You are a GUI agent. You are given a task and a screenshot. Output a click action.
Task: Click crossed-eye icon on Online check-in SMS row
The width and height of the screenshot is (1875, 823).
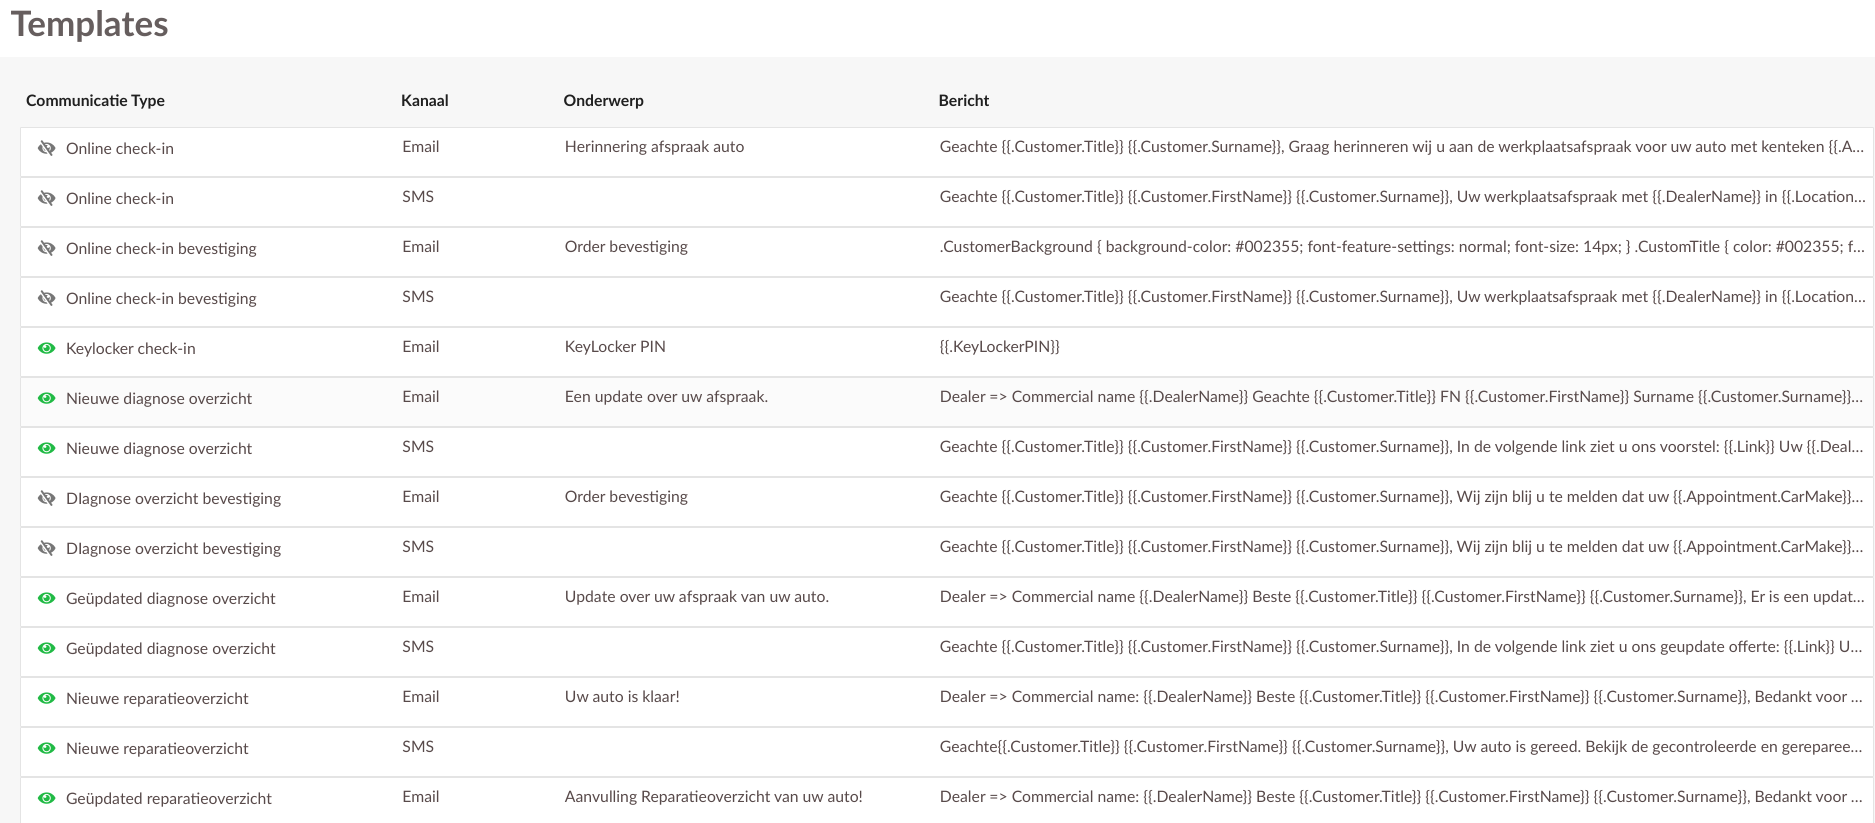(x=46, y=199)
